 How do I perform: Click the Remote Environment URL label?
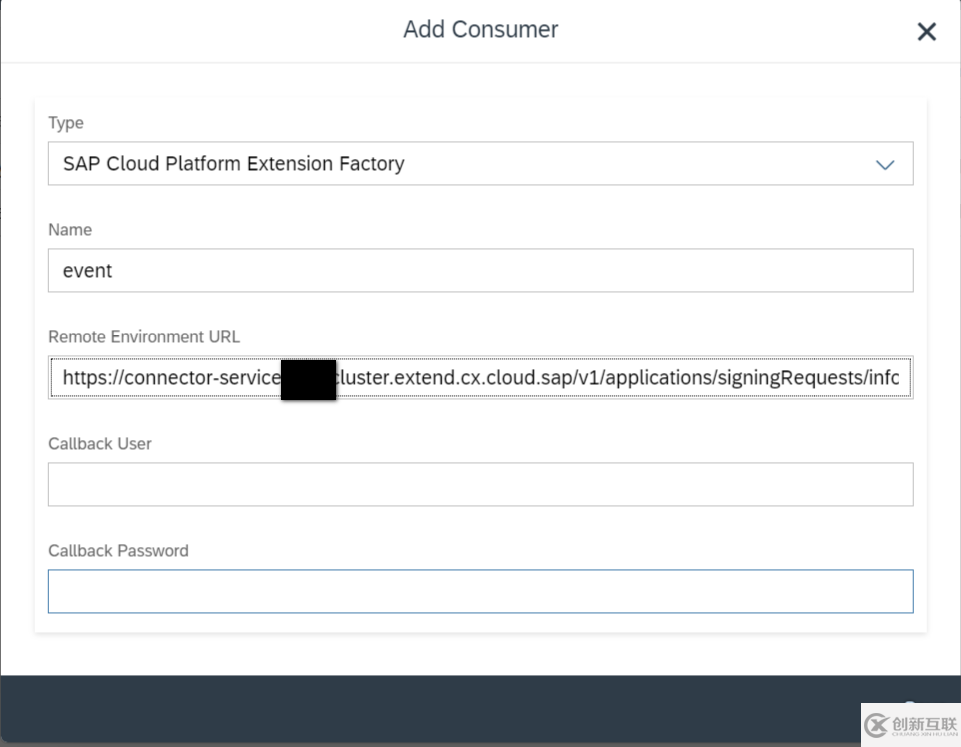point(143,336)
